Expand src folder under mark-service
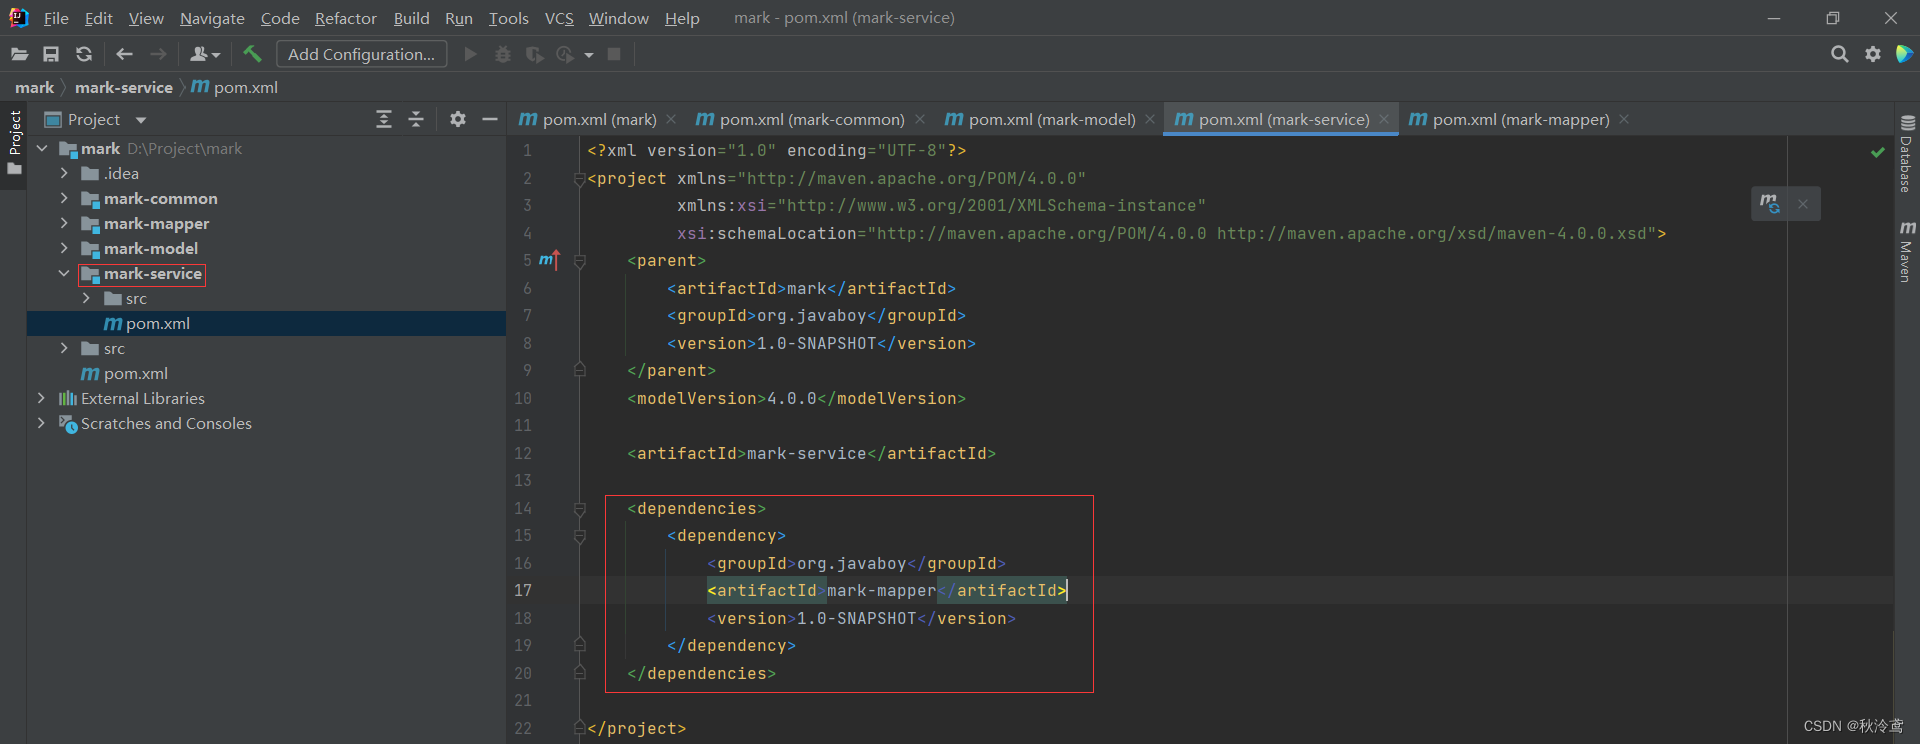 coord(86,298)
